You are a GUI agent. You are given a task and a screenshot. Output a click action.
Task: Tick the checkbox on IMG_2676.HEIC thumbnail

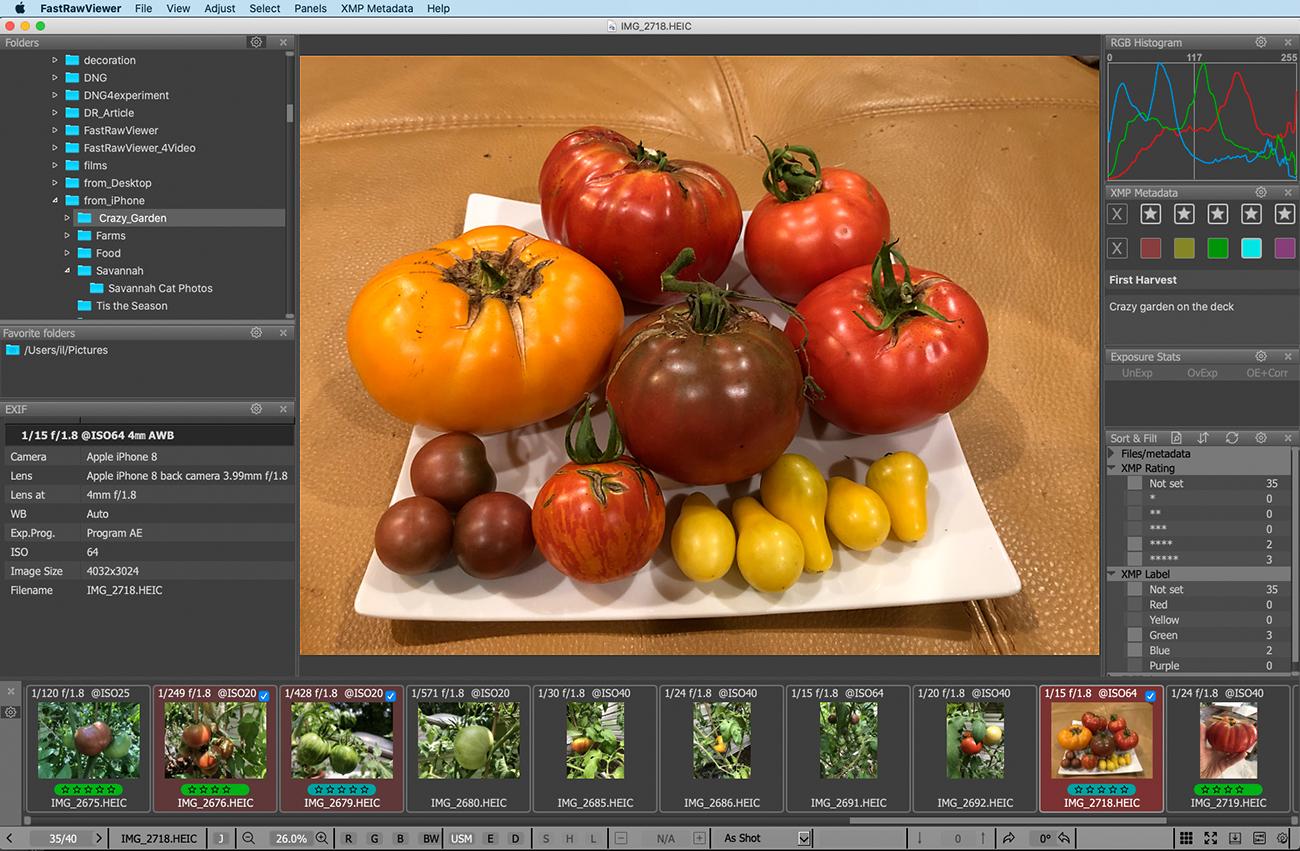pos(264,696)
